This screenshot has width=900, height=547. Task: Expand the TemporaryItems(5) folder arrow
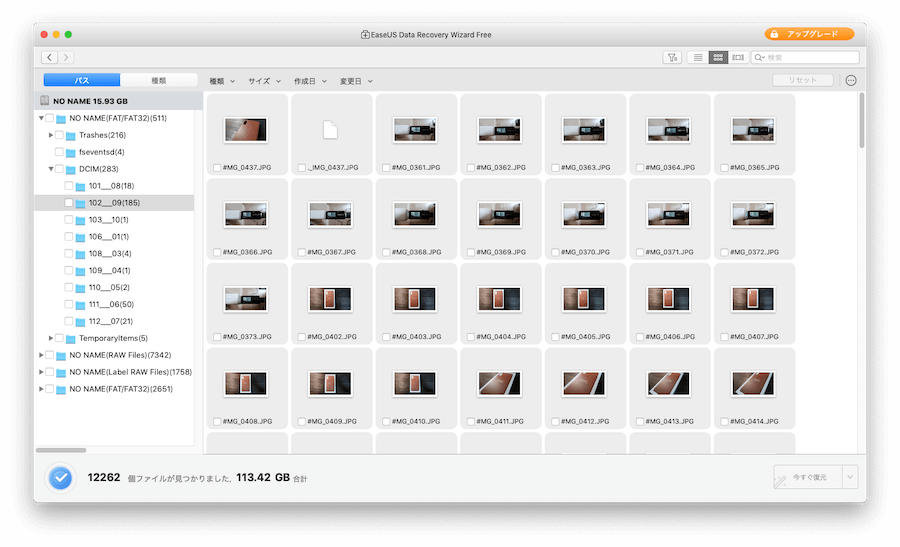pos(51,338)
